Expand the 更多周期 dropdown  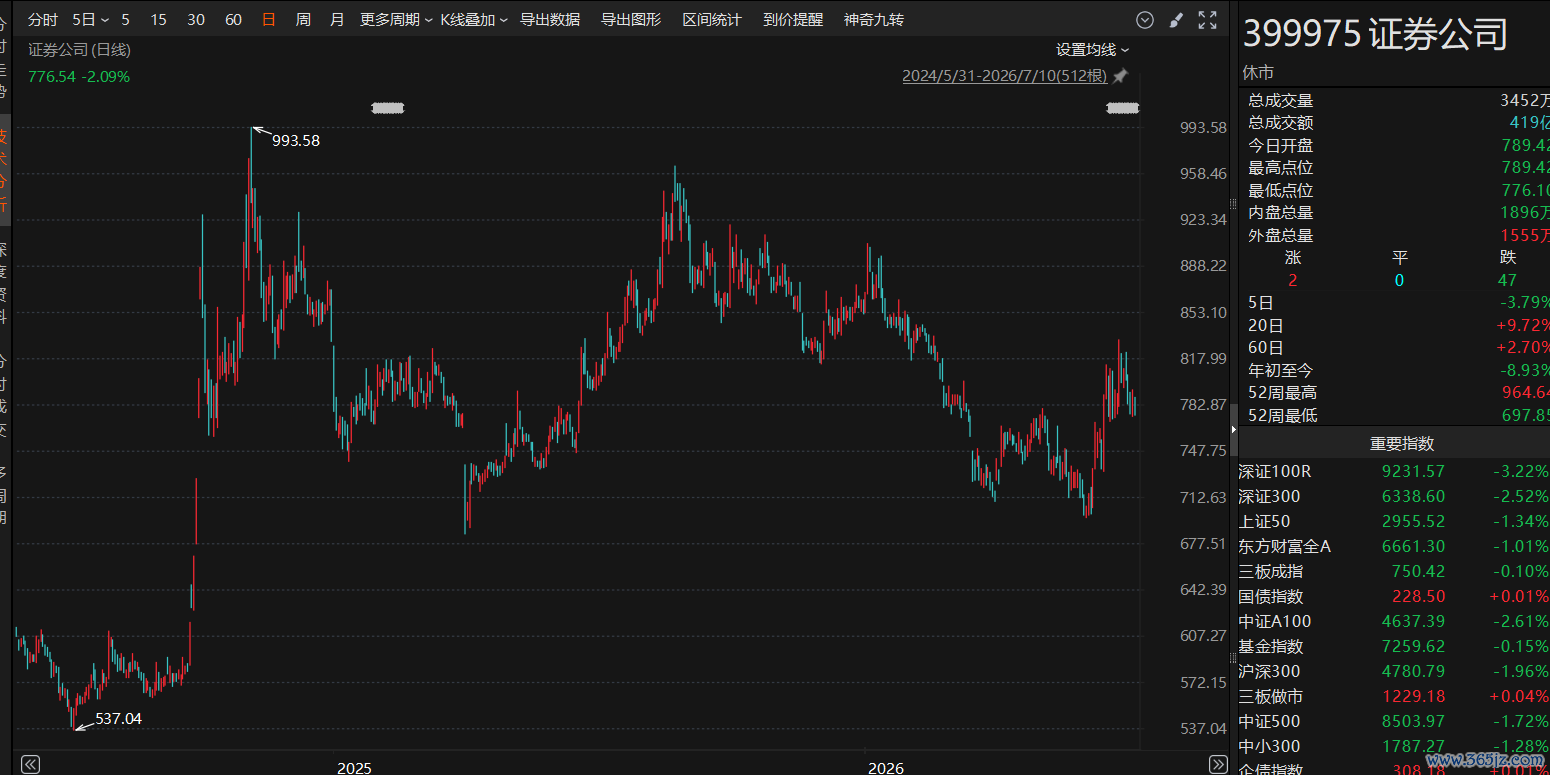(397, 20)
